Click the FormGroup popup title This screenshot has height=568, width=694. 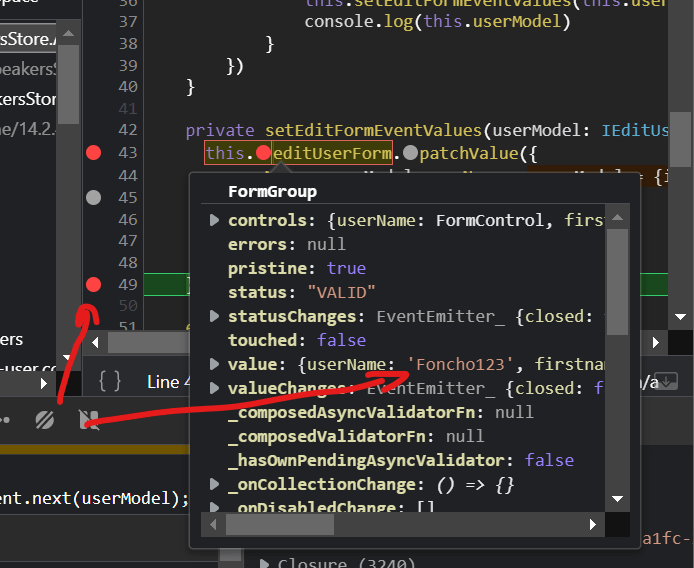tap(272, 191)
